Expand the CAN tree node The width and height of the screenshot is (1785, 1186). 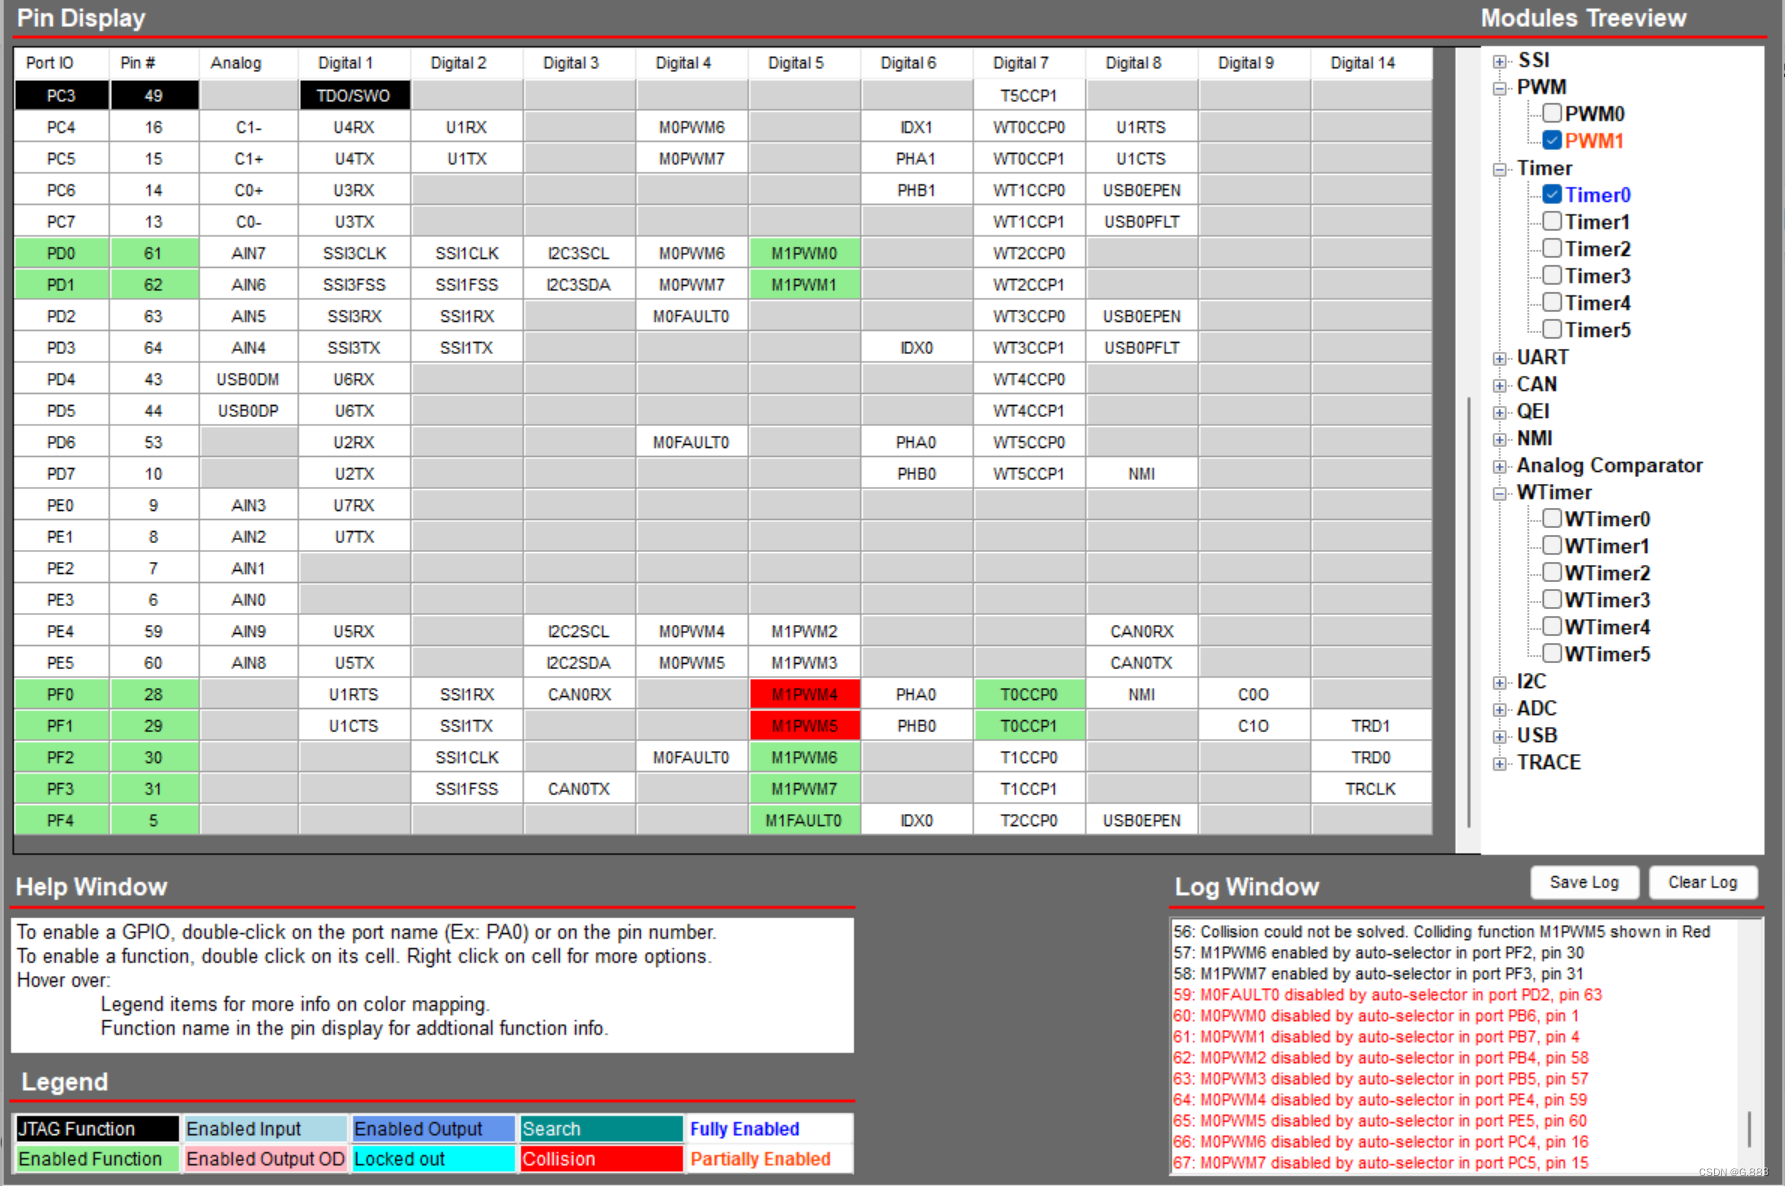pos(1499,385)
